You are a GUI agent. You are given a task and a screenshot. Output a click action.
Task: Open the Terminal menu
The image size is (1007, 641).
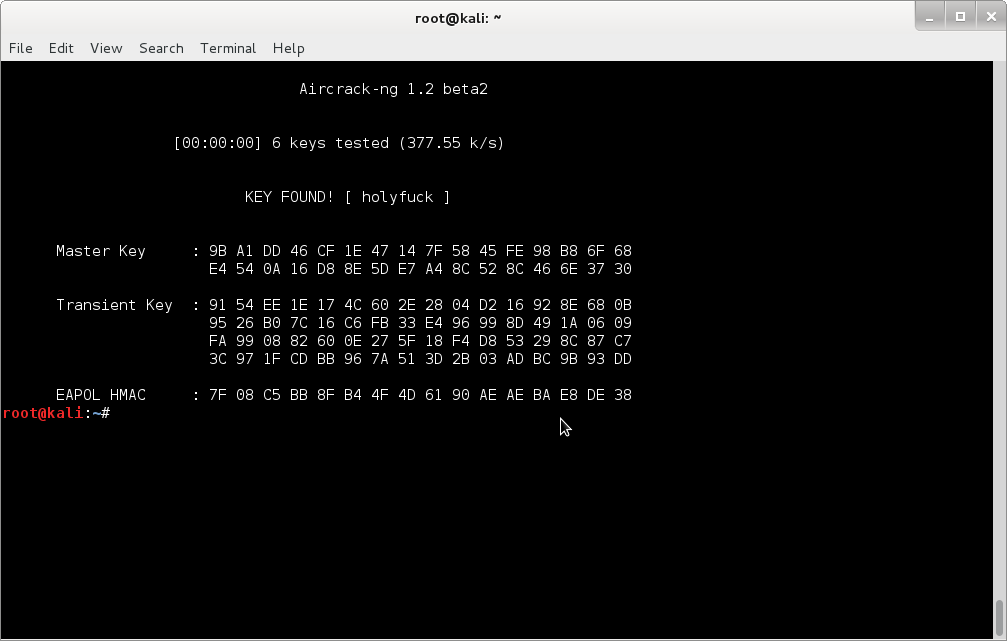(x=228, y=48)
